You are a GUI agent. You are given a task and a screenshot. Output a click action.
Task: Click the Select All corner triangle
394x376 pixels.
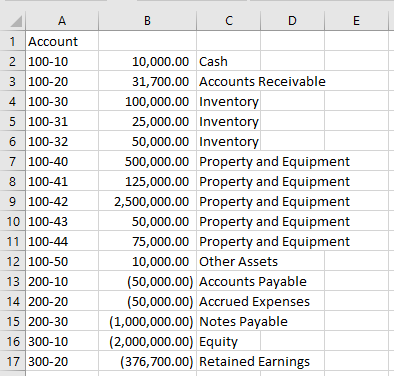pyautogui.click(x=15, y=21)
